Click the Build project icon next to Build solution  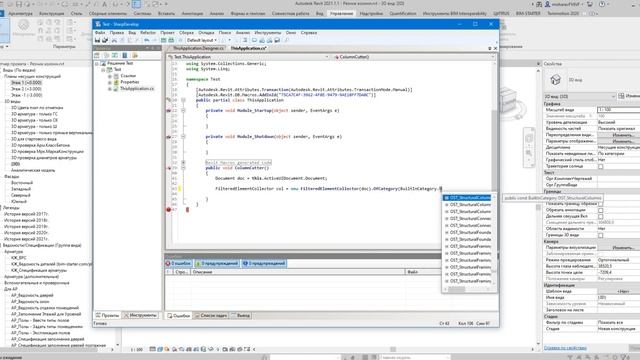click(171, 40)
